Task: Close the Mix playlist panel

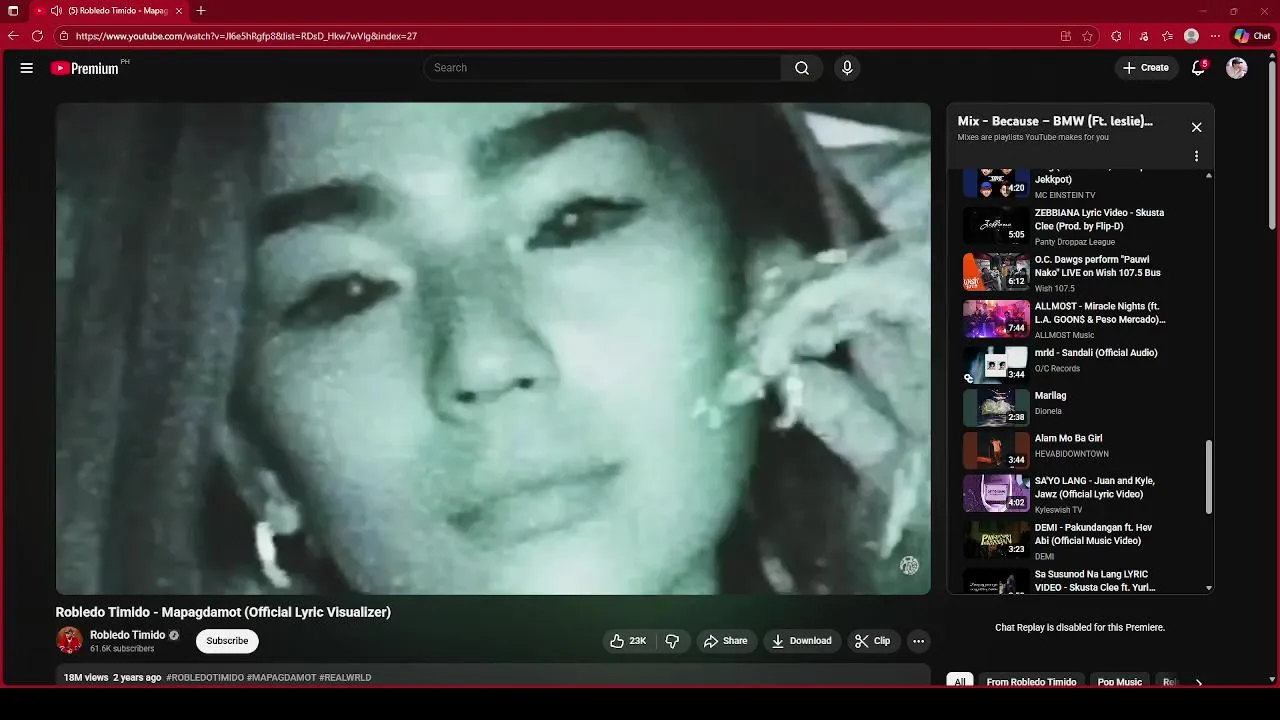Action: click(1196, 127)
